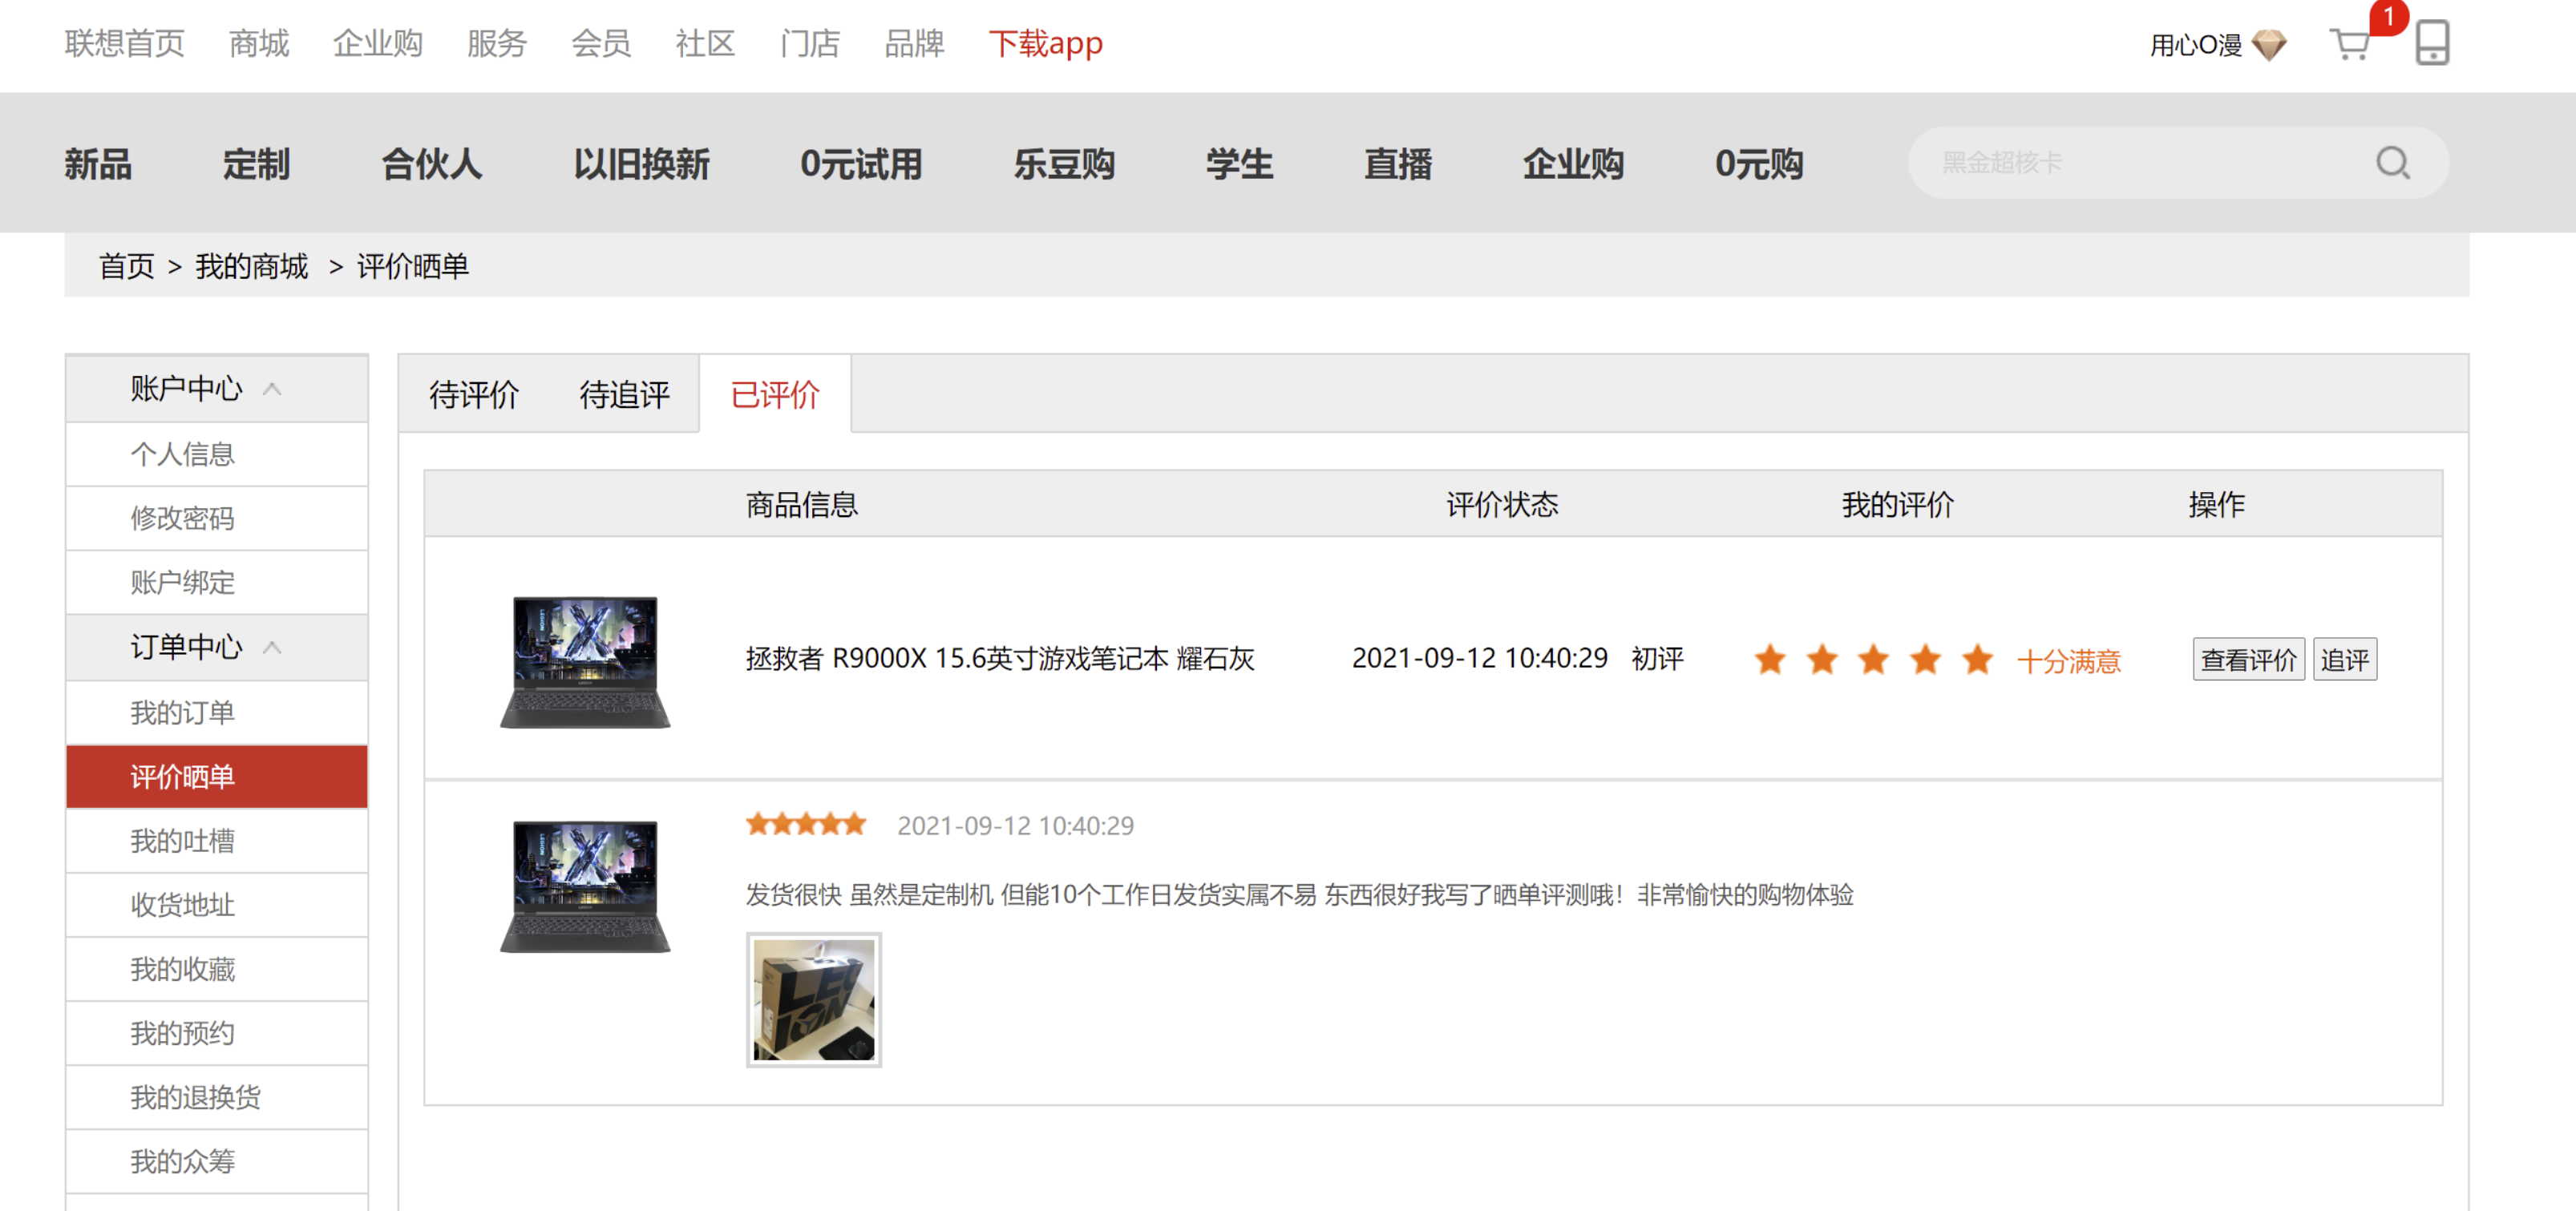Click the mobile phone icon in header
The height and width of the screenshot is (1211, 2576).
(x=2432, y=43)
